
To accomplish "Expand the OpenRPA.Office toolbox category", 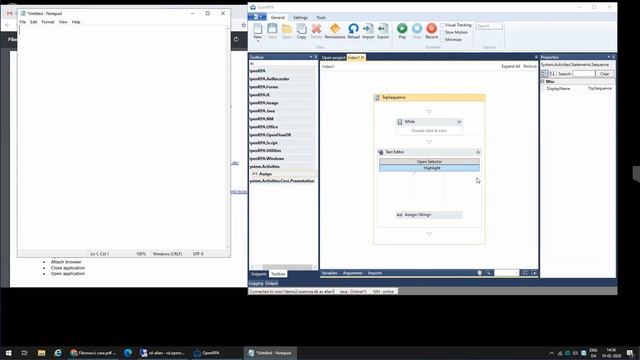I will coord(282,127).
